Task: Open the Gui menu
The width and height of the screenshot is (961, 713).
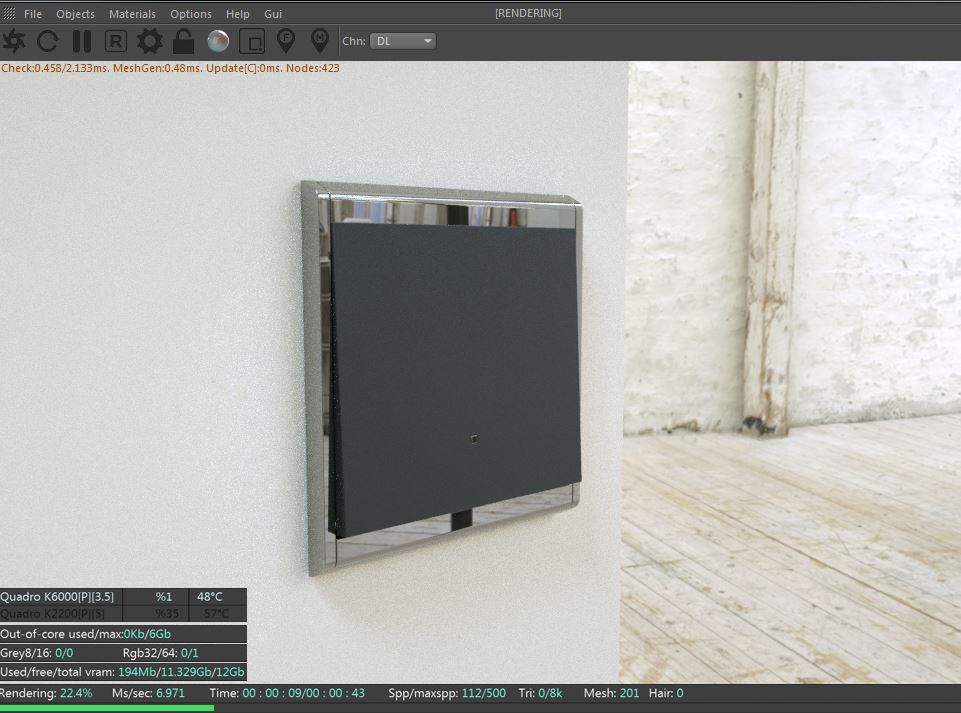Action: coord(273,13)
